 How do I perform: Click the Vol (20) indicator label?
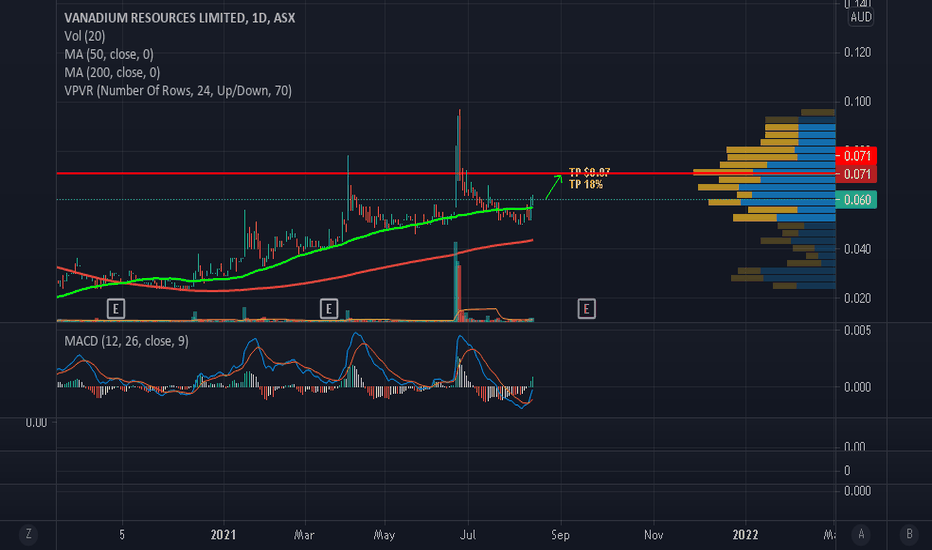84,36
